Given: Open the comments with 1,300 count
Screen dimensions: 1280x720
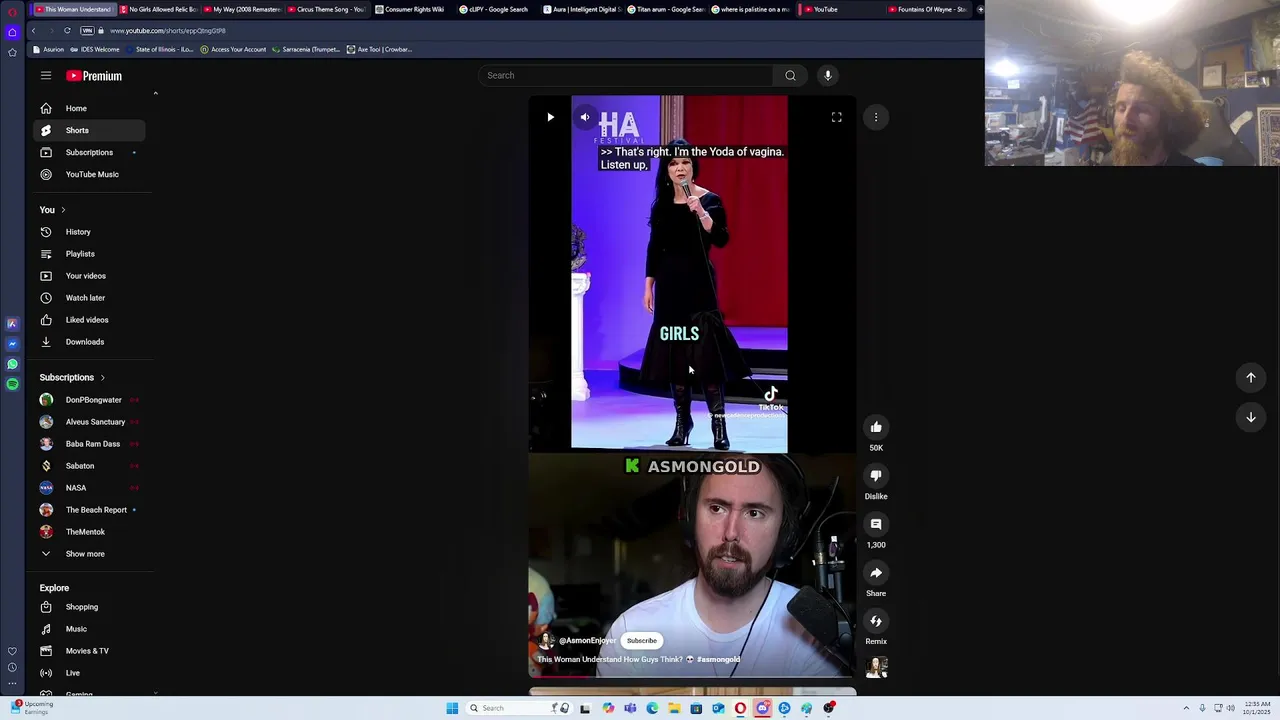Looking at the screenshot, I should (x=876, y=524).
